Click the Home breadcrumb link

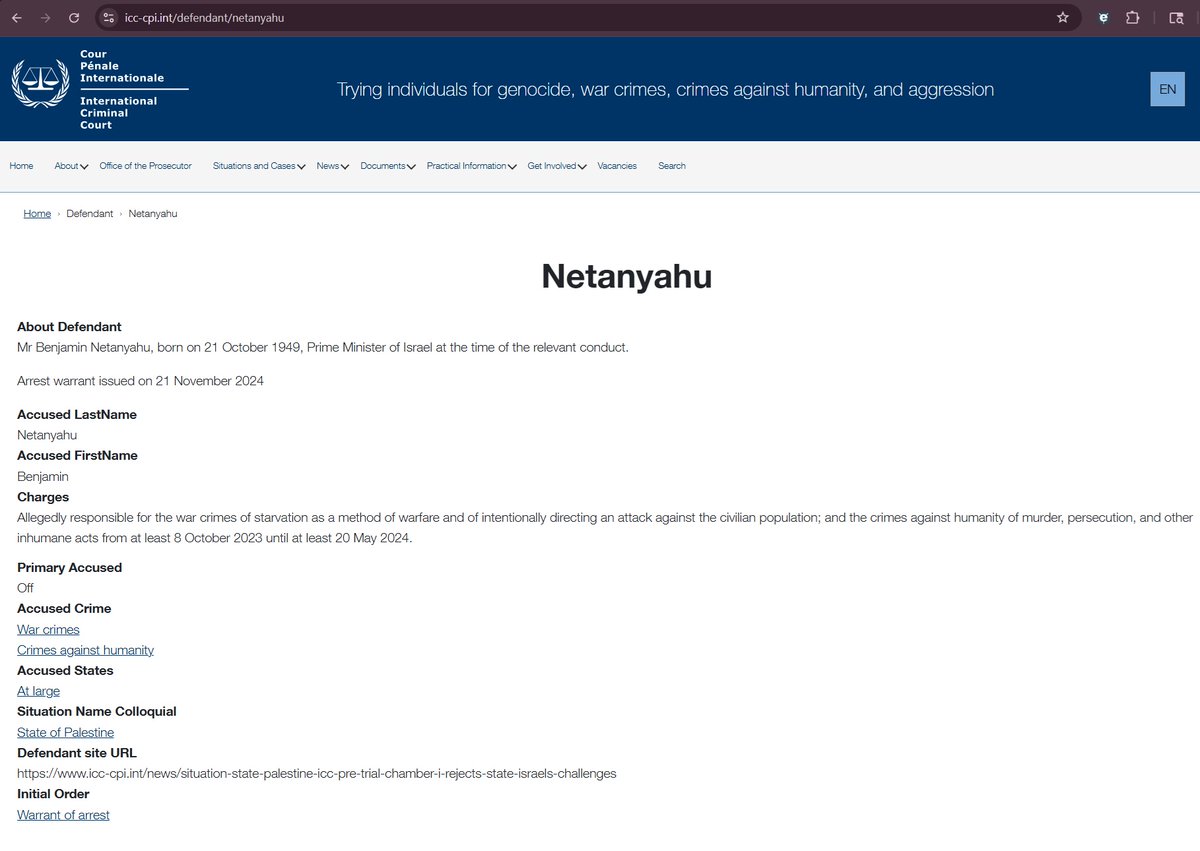click(37, 214)
